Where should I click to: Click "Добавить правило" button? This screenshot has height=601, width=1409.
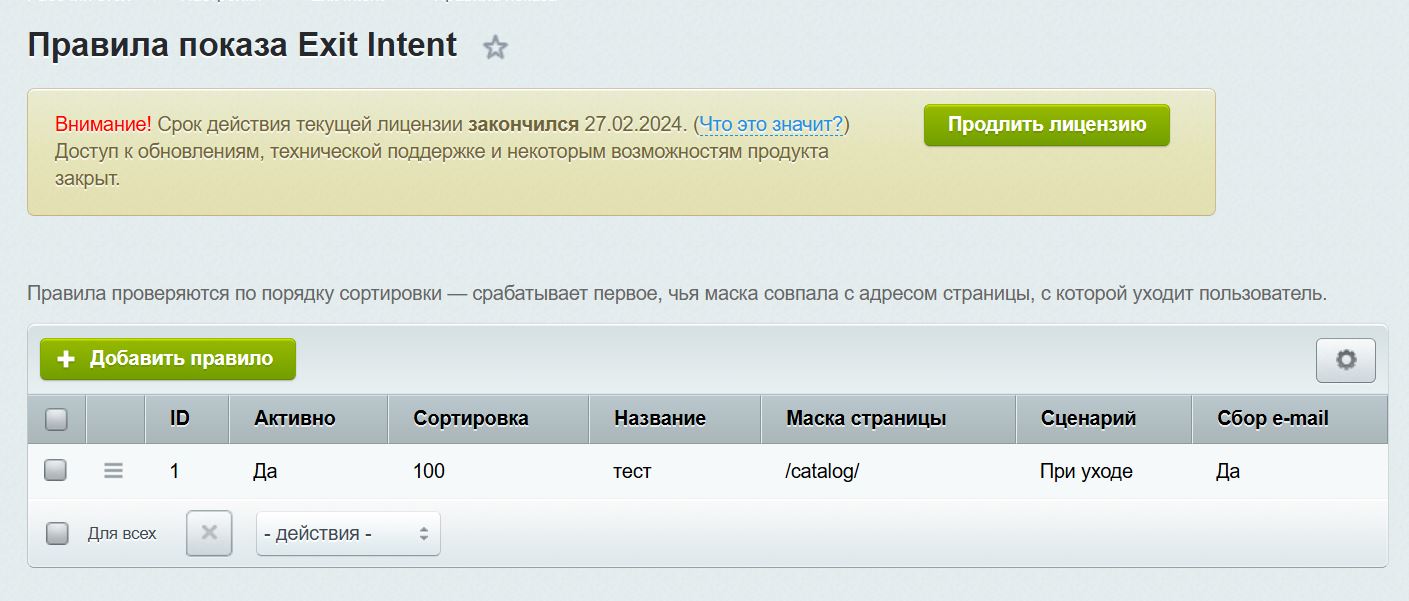click(168, 359)
